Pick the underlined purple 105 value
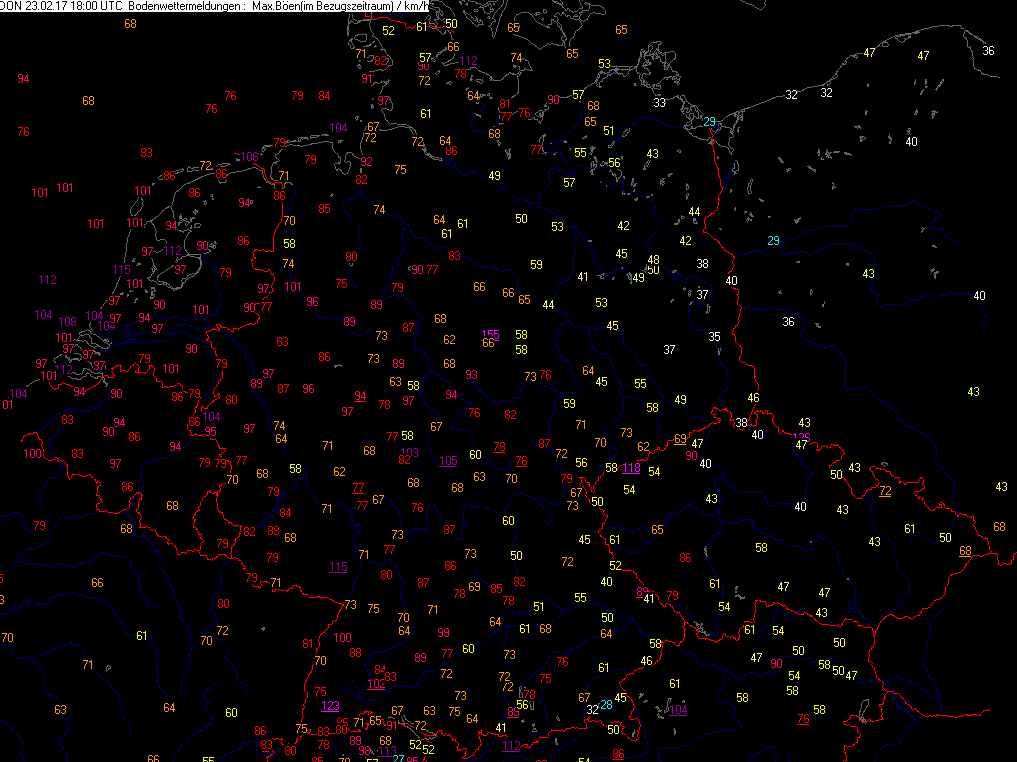The width and height of the screenshot is (1017, 762). 448,460
